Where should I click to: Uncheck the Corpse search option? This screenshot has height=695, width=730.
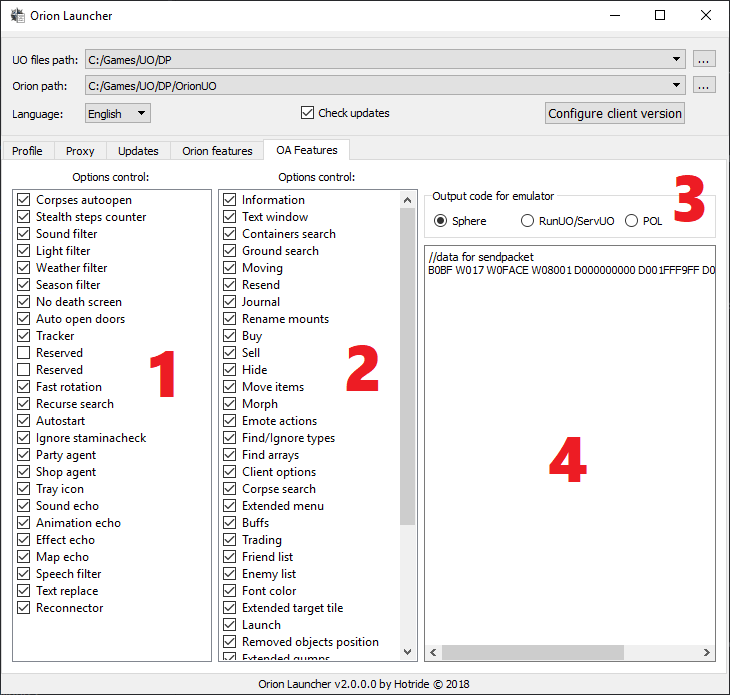click(x=230, y=488)
